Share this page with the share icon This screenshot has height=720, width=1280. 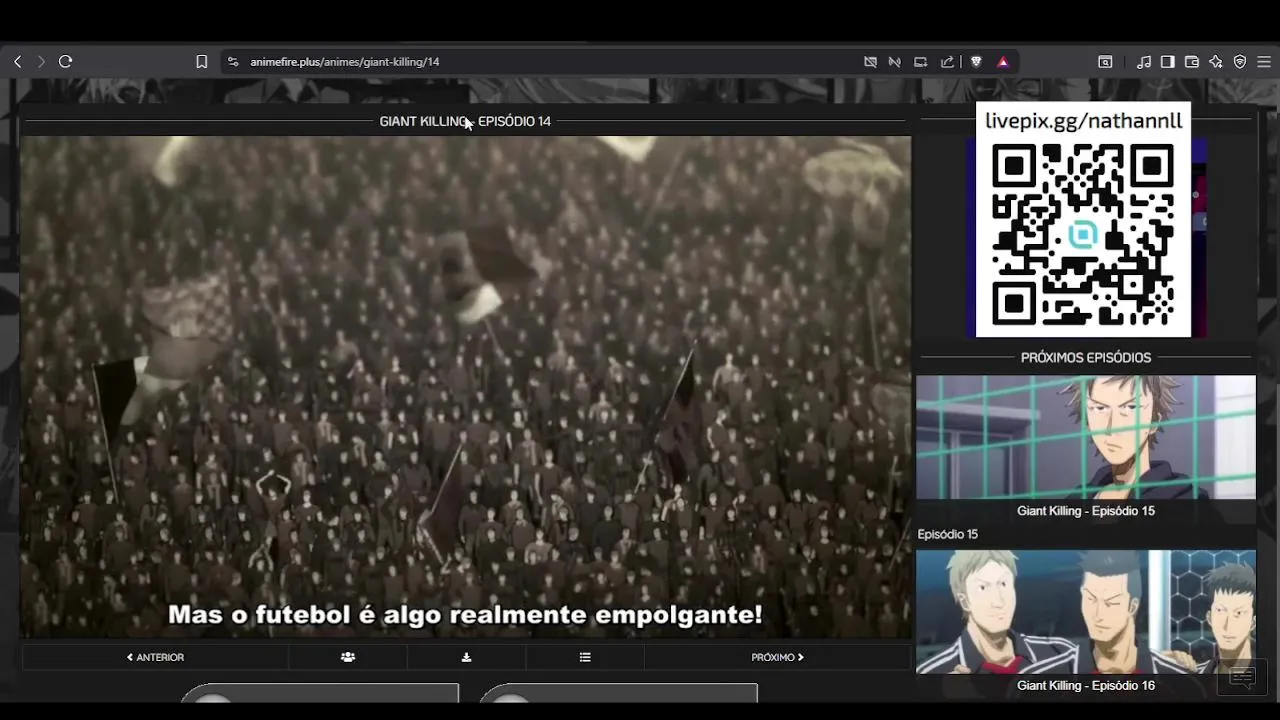(x=947, y=62)
